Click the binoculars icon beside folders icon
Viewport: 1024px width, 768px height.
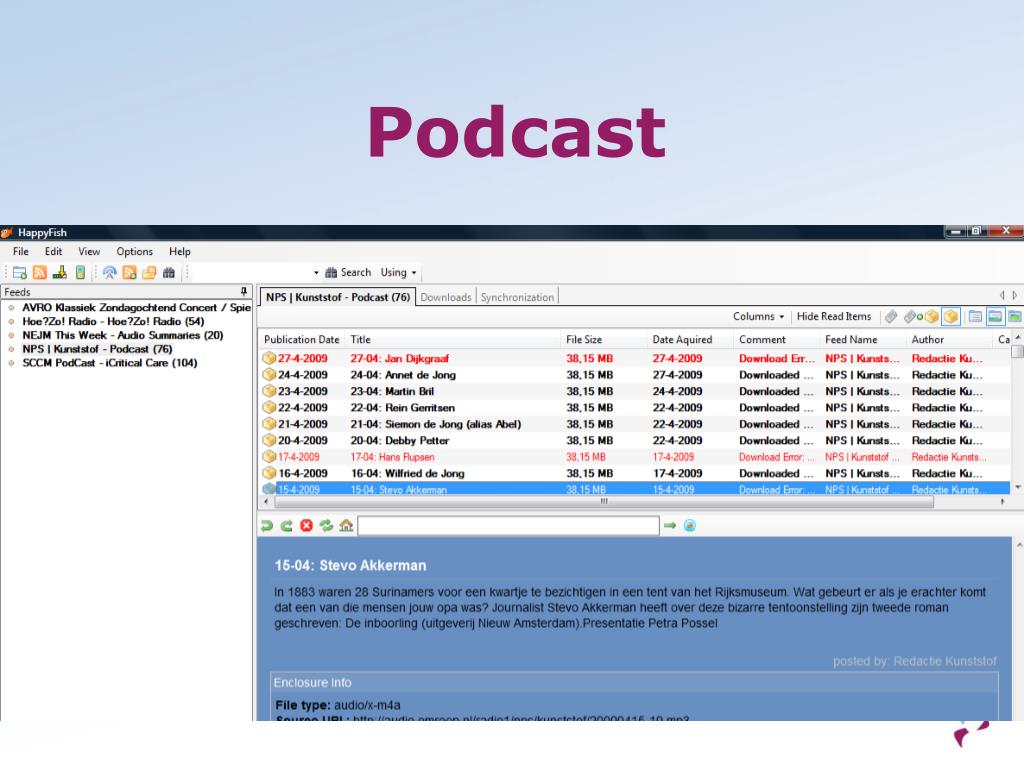(x=169, y=272)
